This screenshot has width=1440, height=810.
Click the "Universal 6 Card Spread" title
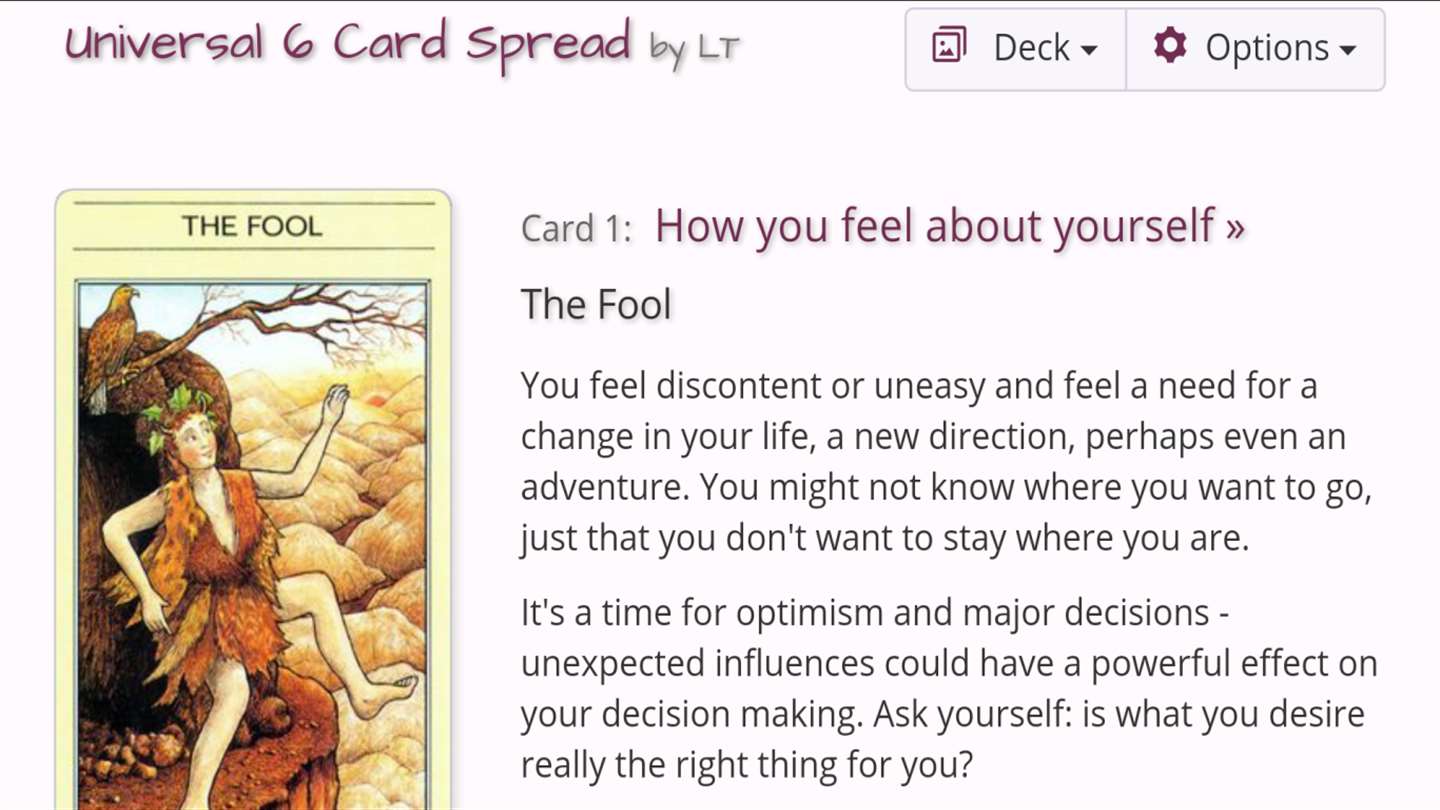coord(348,43)
